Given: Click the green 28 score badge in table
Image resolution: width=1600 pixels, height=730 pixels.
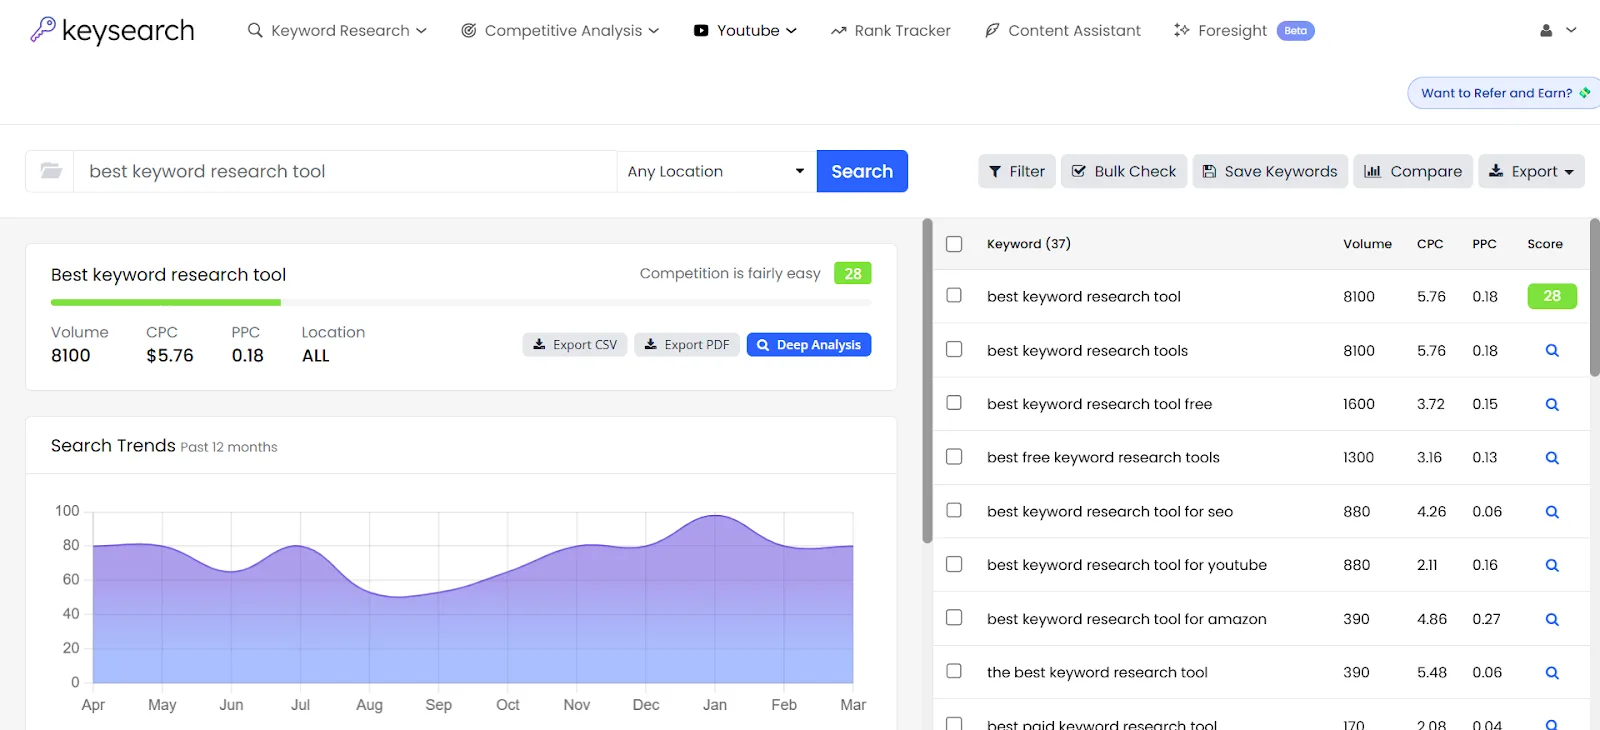Looking at the screenshot, I should click(x=1552, y=296).
